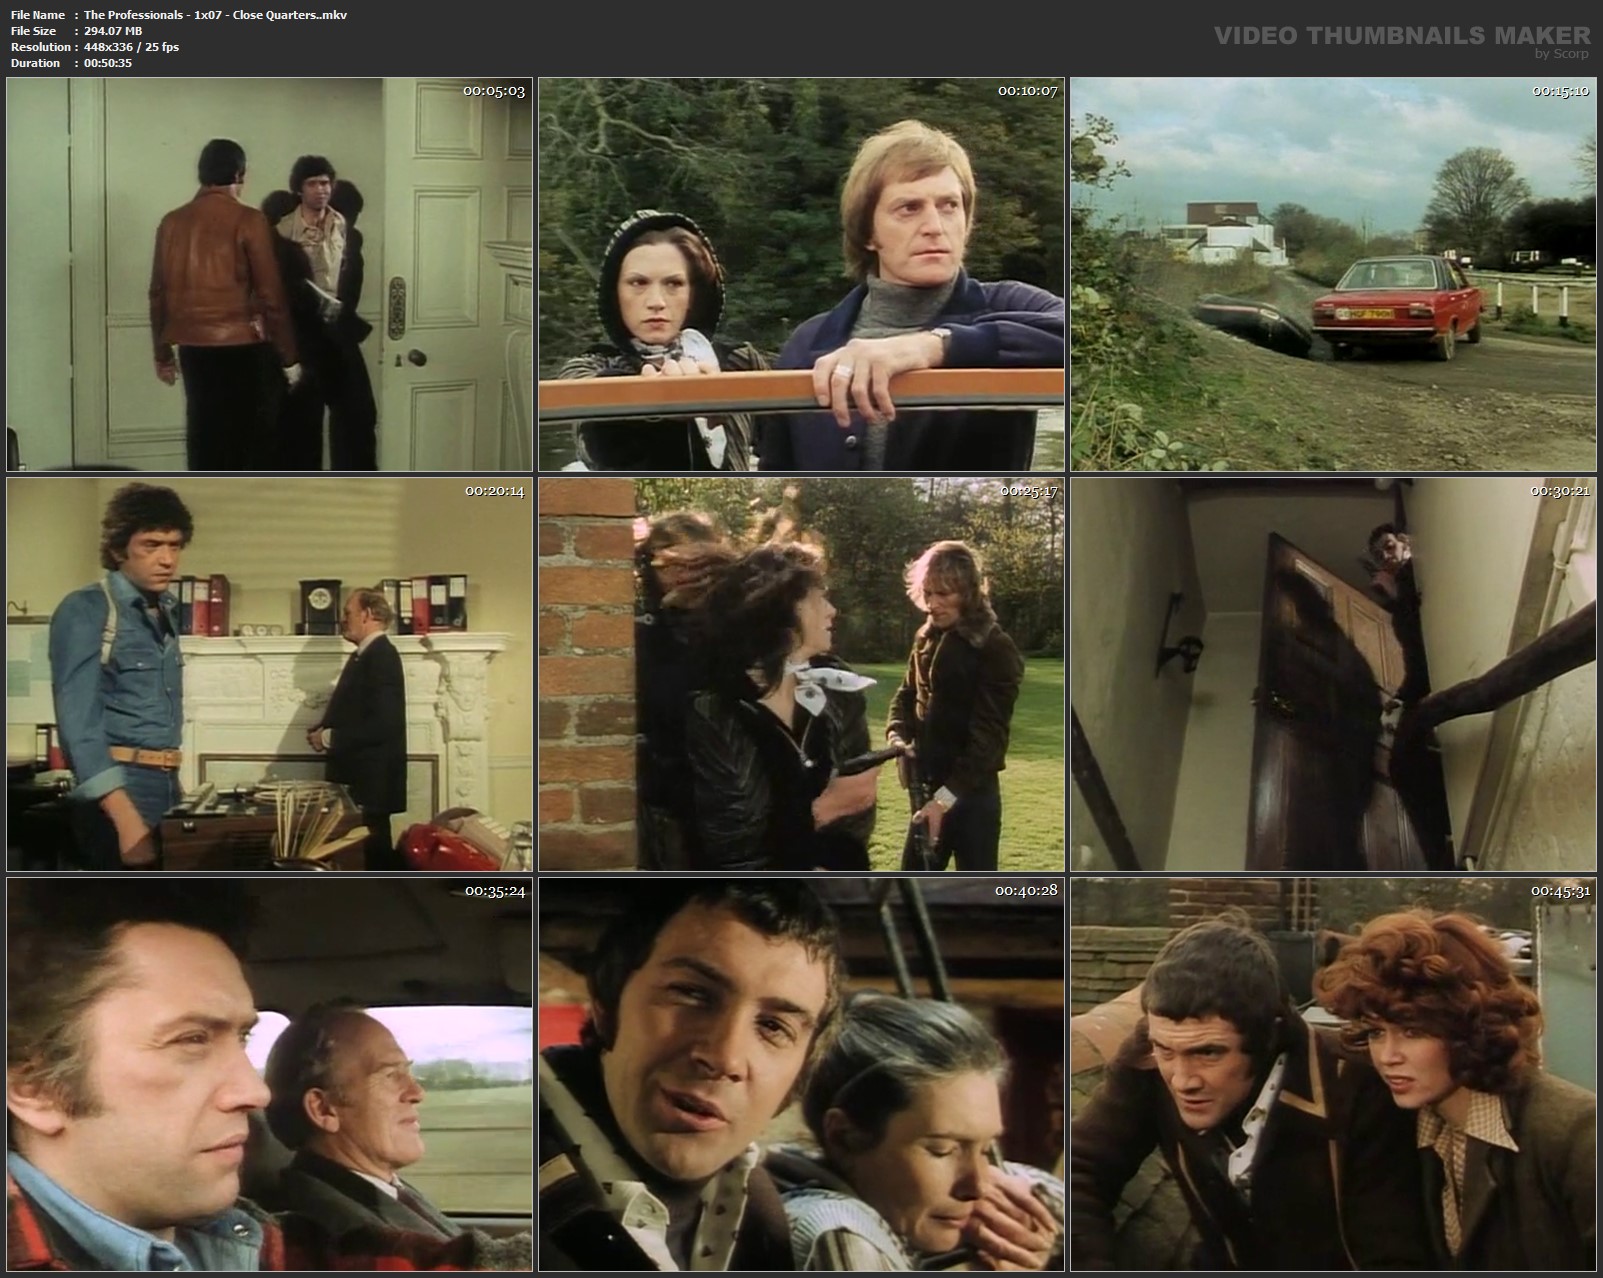Click the 'File Name' label
1603x1278 pixels.
click(38, 15)
